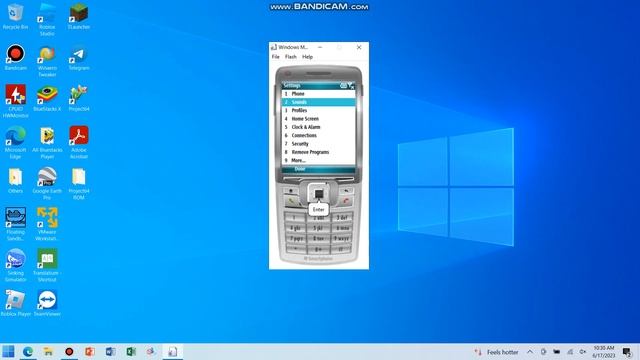This screenshot has height=360, width=640.
Task: Select the Home Screen settings entry
Action: tap(318, 119)
